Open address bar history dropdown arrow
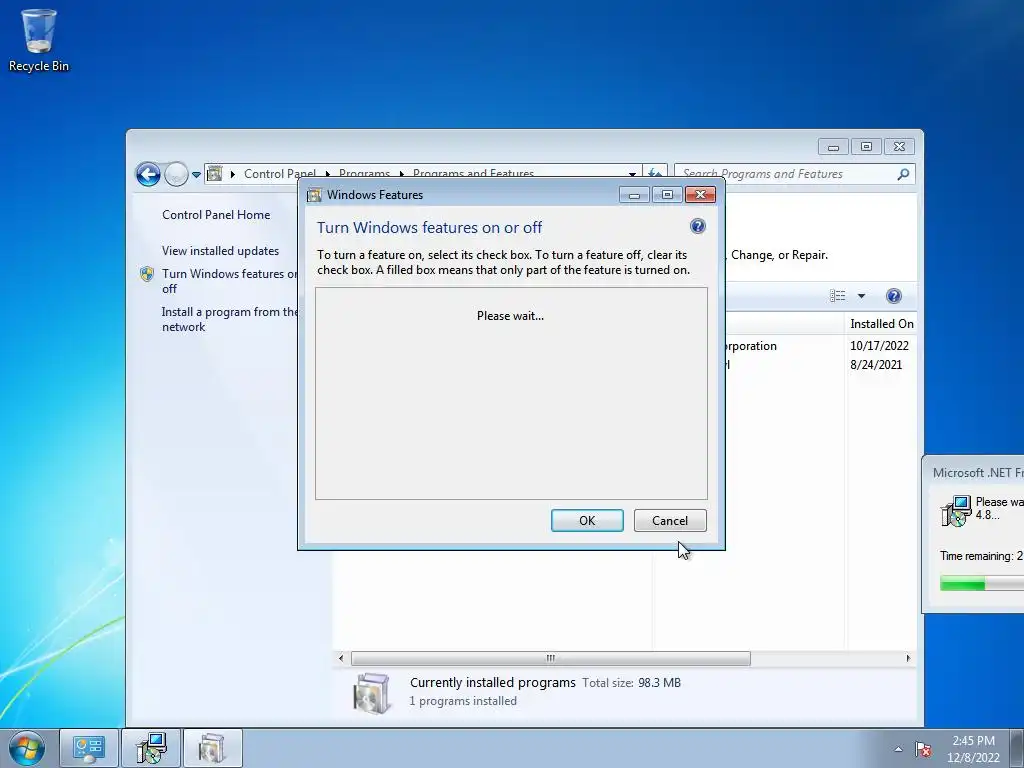This screenshot has height=768, width=1024. coord(632,174)
